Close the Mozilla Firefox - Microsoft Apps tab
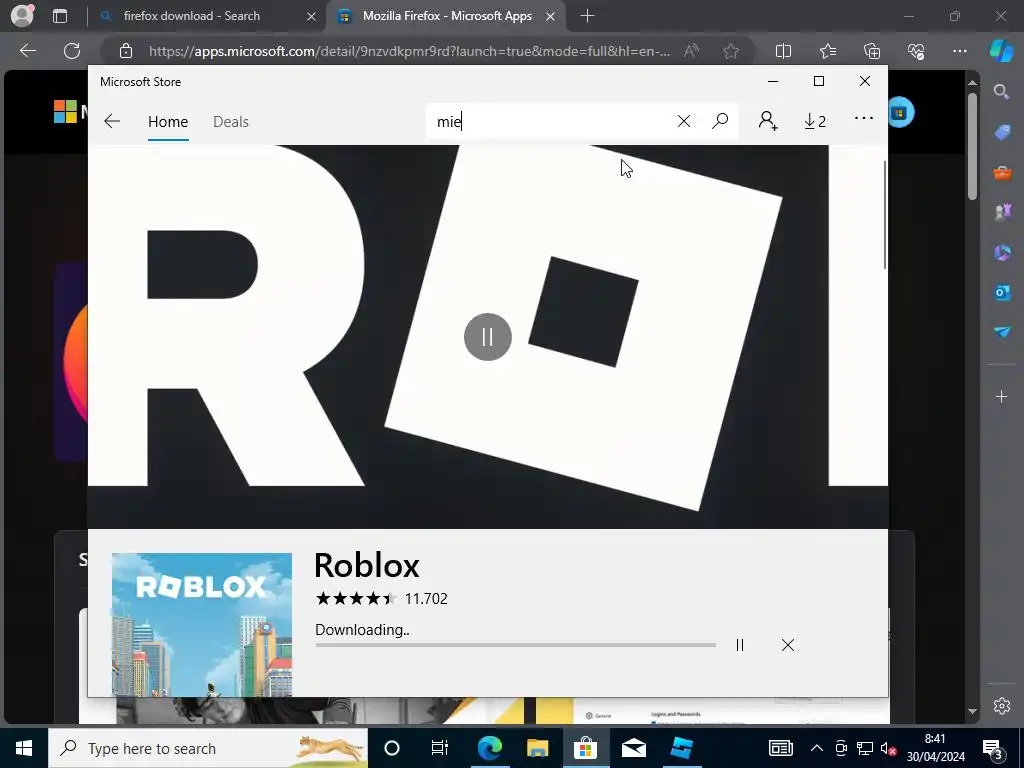Image resolution: width=1024 pixels, height=768 pixels. 551,16
